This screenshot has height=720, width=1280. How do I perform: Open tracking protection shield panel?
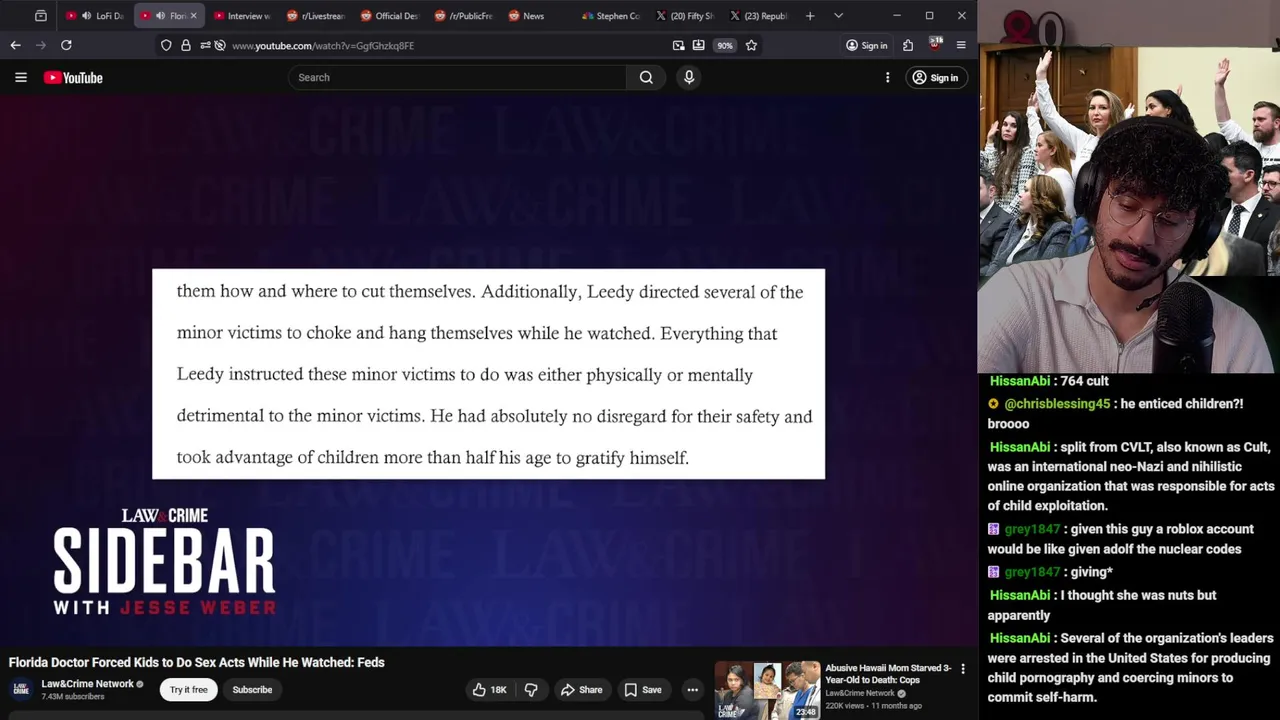click(x=166, y=45)
